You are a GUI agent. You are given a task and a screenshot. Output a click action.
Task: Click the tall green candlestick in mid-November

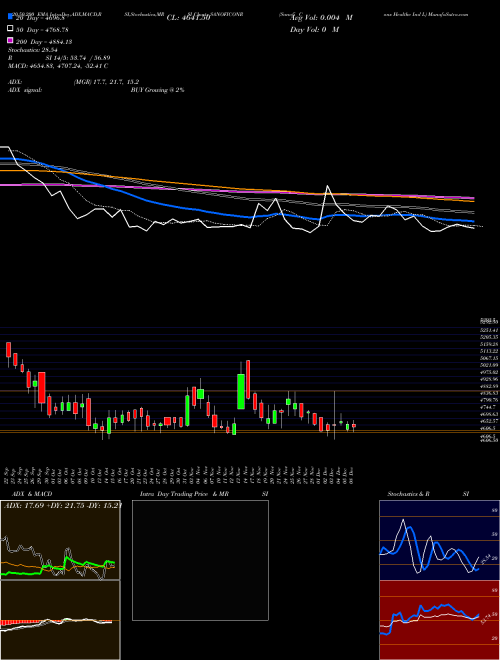[x=241, y=391]
